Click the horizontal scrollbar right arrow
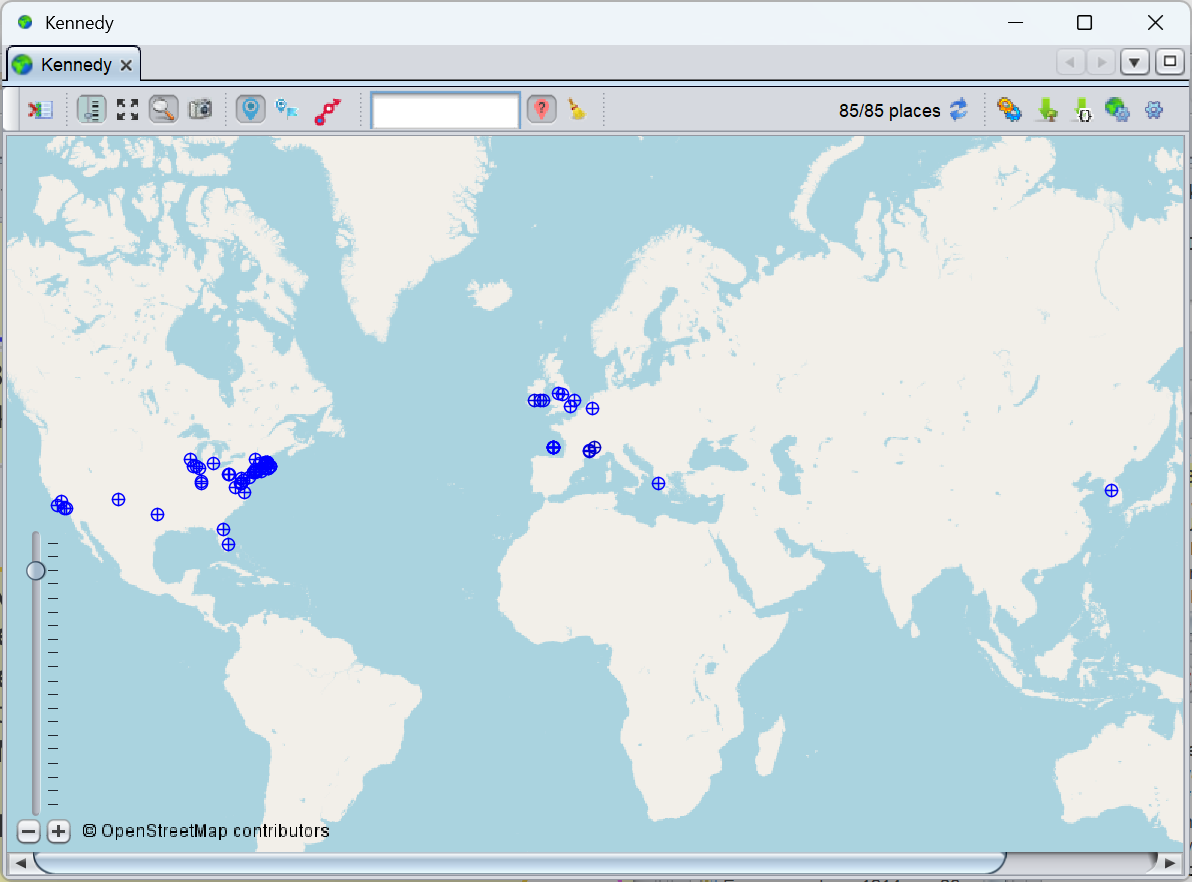The height and width of the screenshot is (882, 1192). [x=1170, y=863]
